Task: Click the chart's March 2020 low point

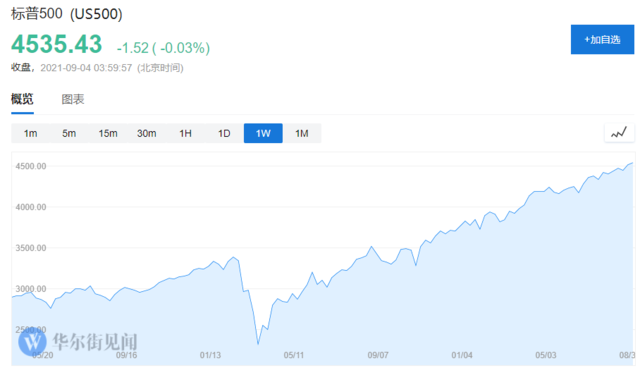Action: coord(258,344)
